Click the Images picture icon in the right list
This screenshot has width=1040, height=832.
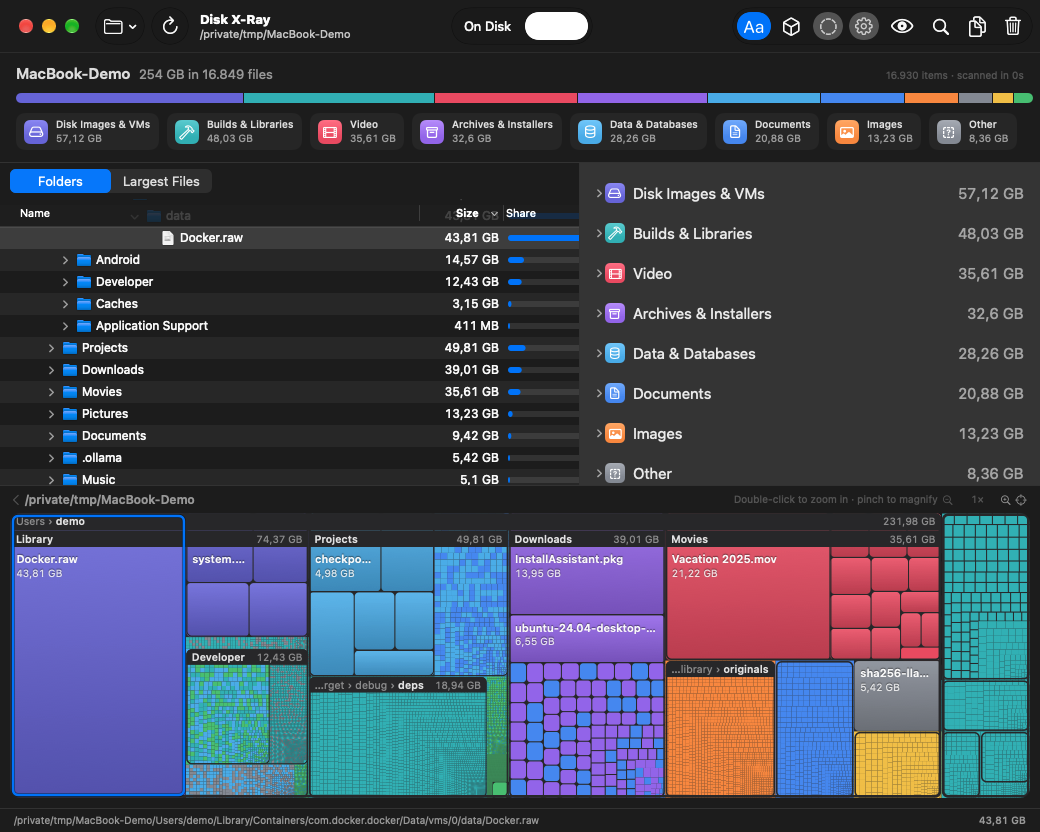click(x=615, y=433)
